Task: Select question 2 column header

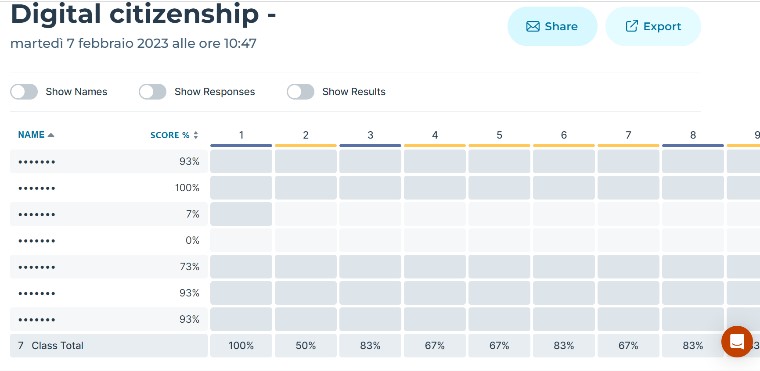Action: 305,136
